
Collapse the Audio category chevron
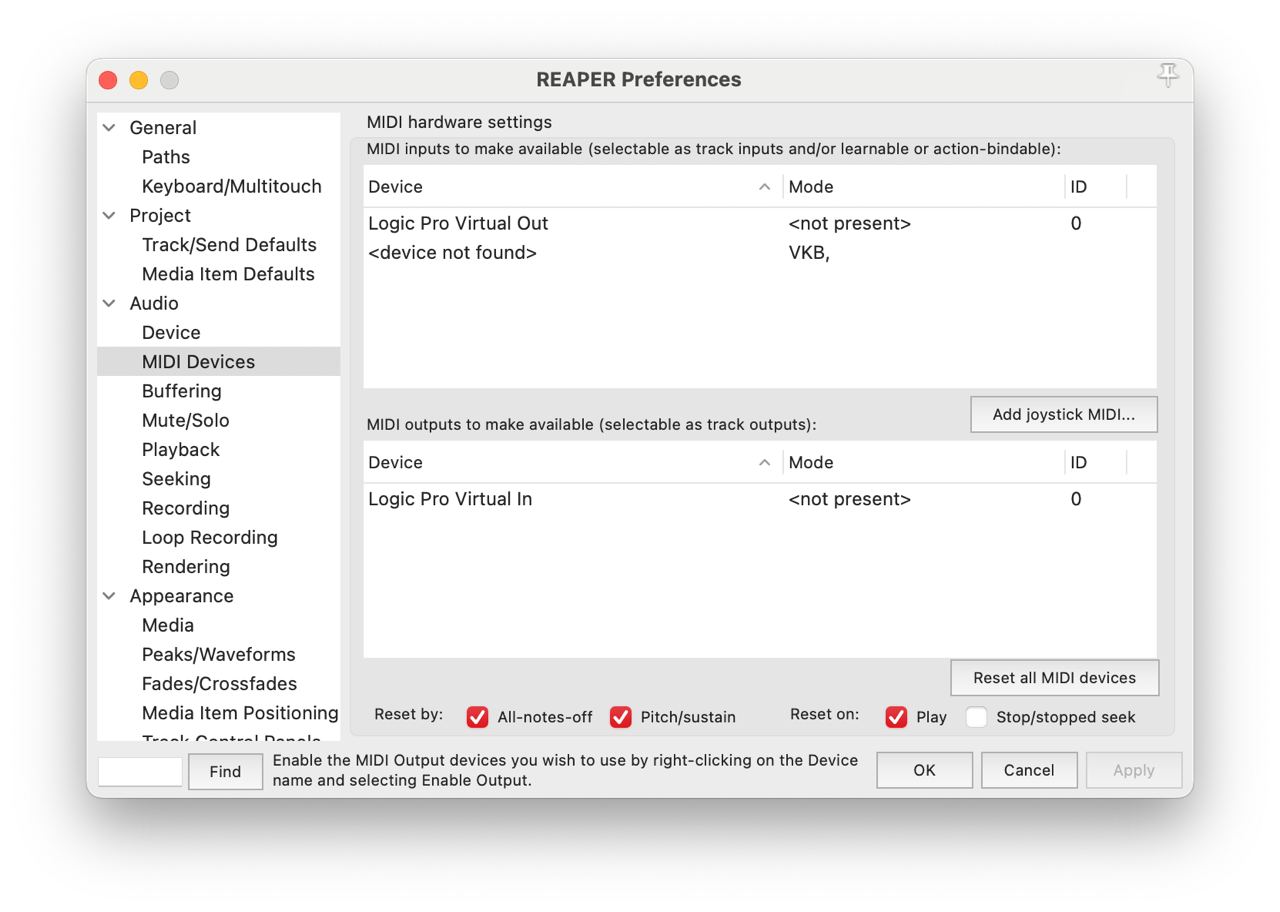point(110,304)
